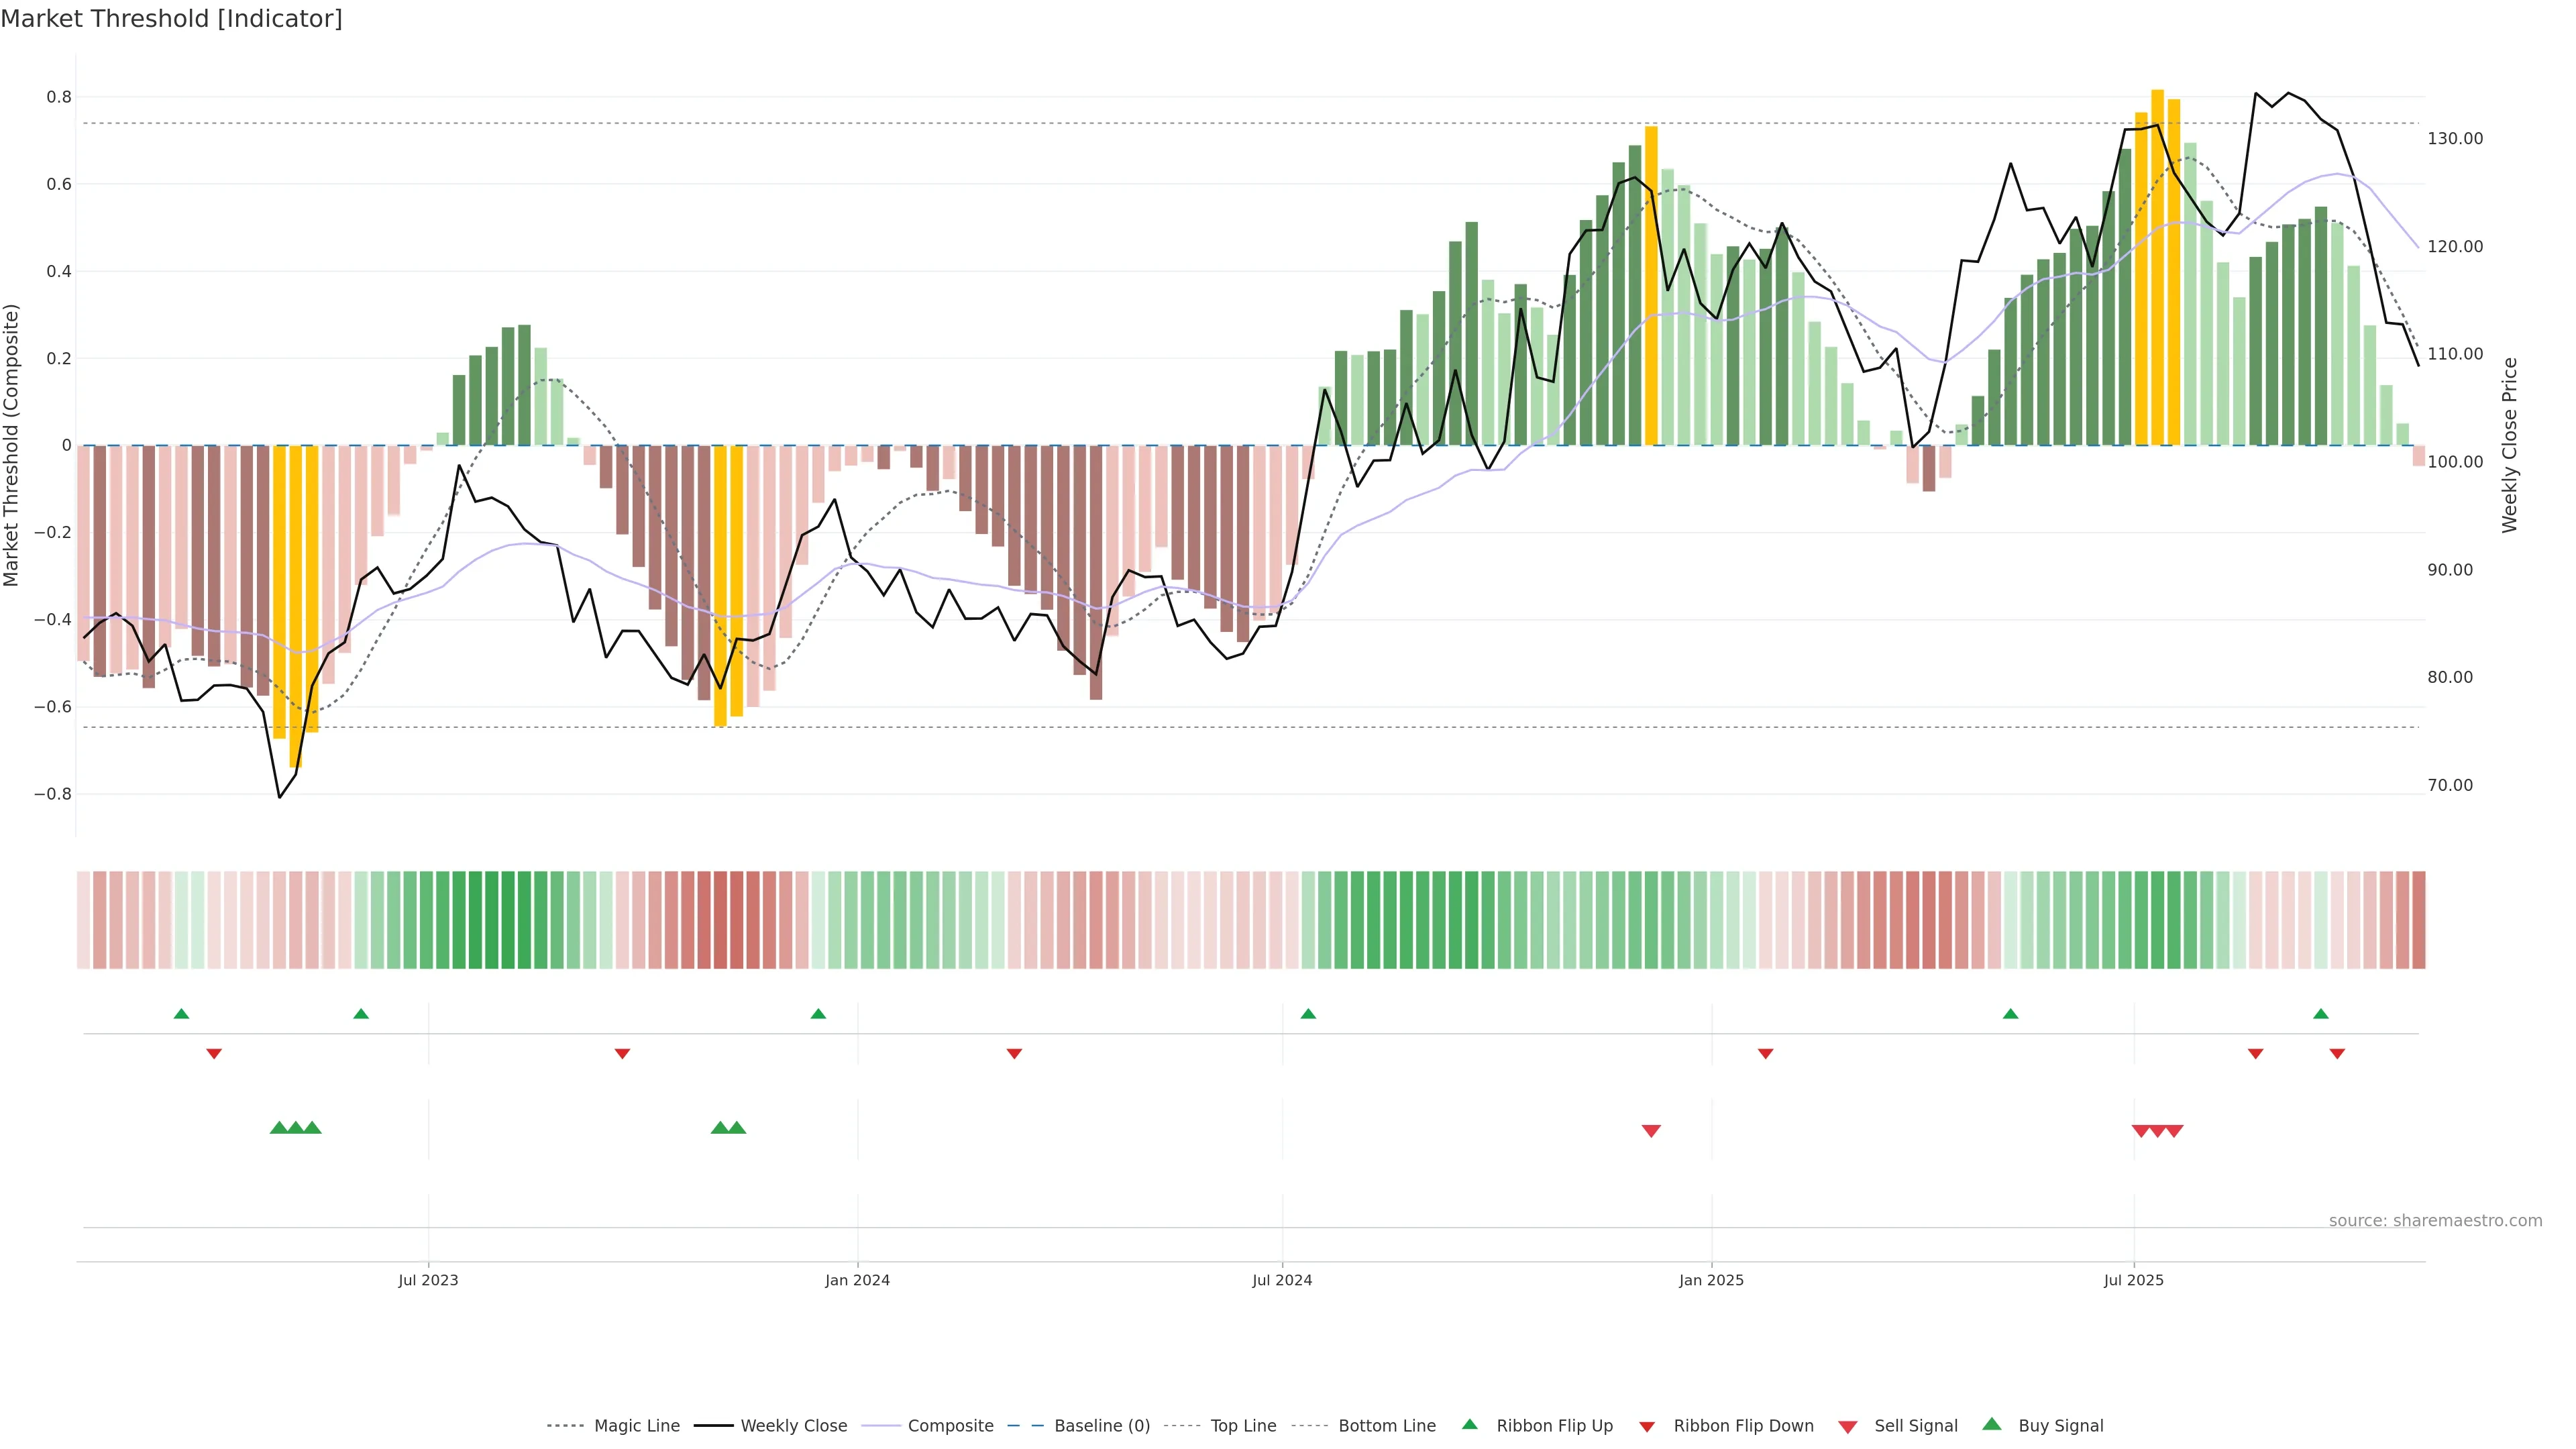Click the Sell Signal legend triangle icon
Screen dimensions: 2576x1449
[x=1847, y=1427]
